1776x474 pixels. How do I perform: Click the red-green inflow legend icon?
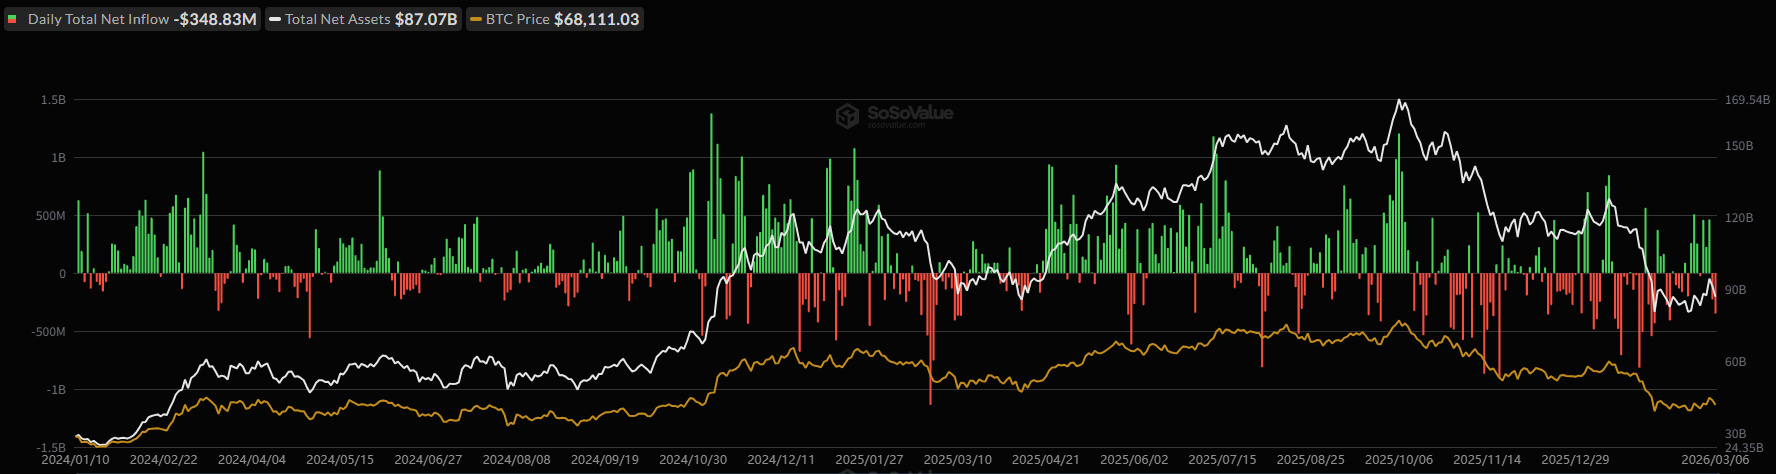click(13, 19)
